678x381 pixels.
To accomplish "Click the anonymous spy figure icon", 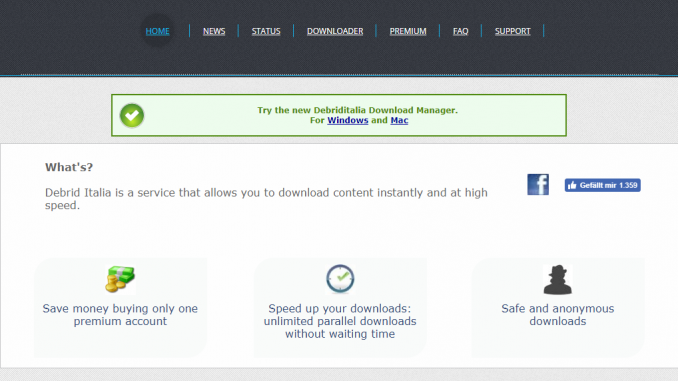I will [x=558, y=280].
